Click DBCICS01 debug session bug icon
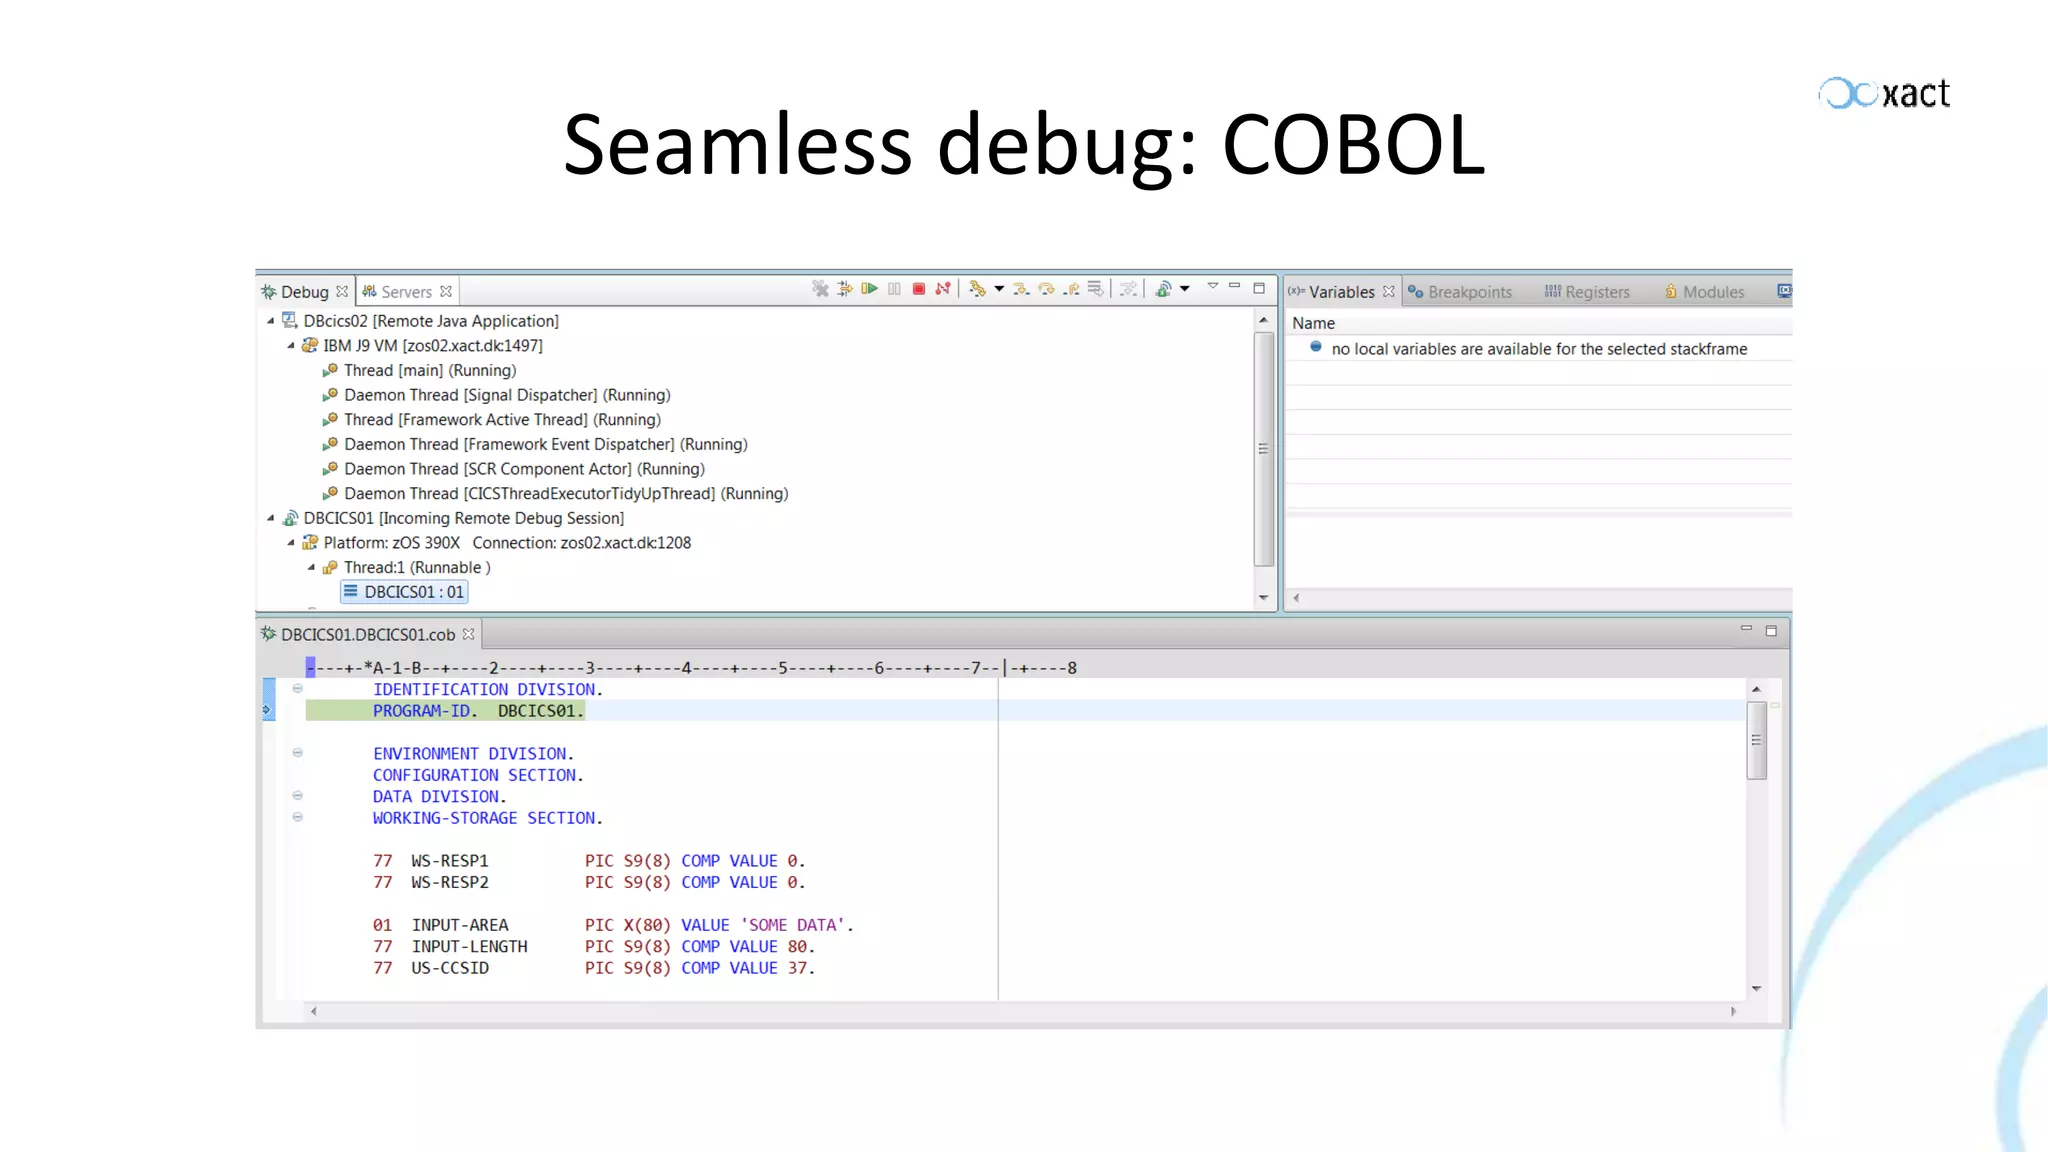This screenshot has height=1152, width=2048. 290,518
